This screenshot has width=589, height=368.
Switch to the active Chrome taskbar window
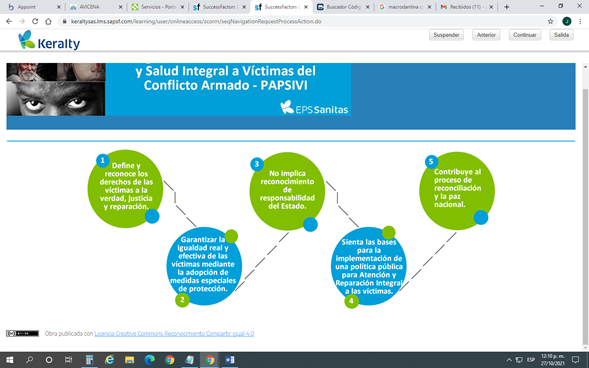(x=210, y=360)
